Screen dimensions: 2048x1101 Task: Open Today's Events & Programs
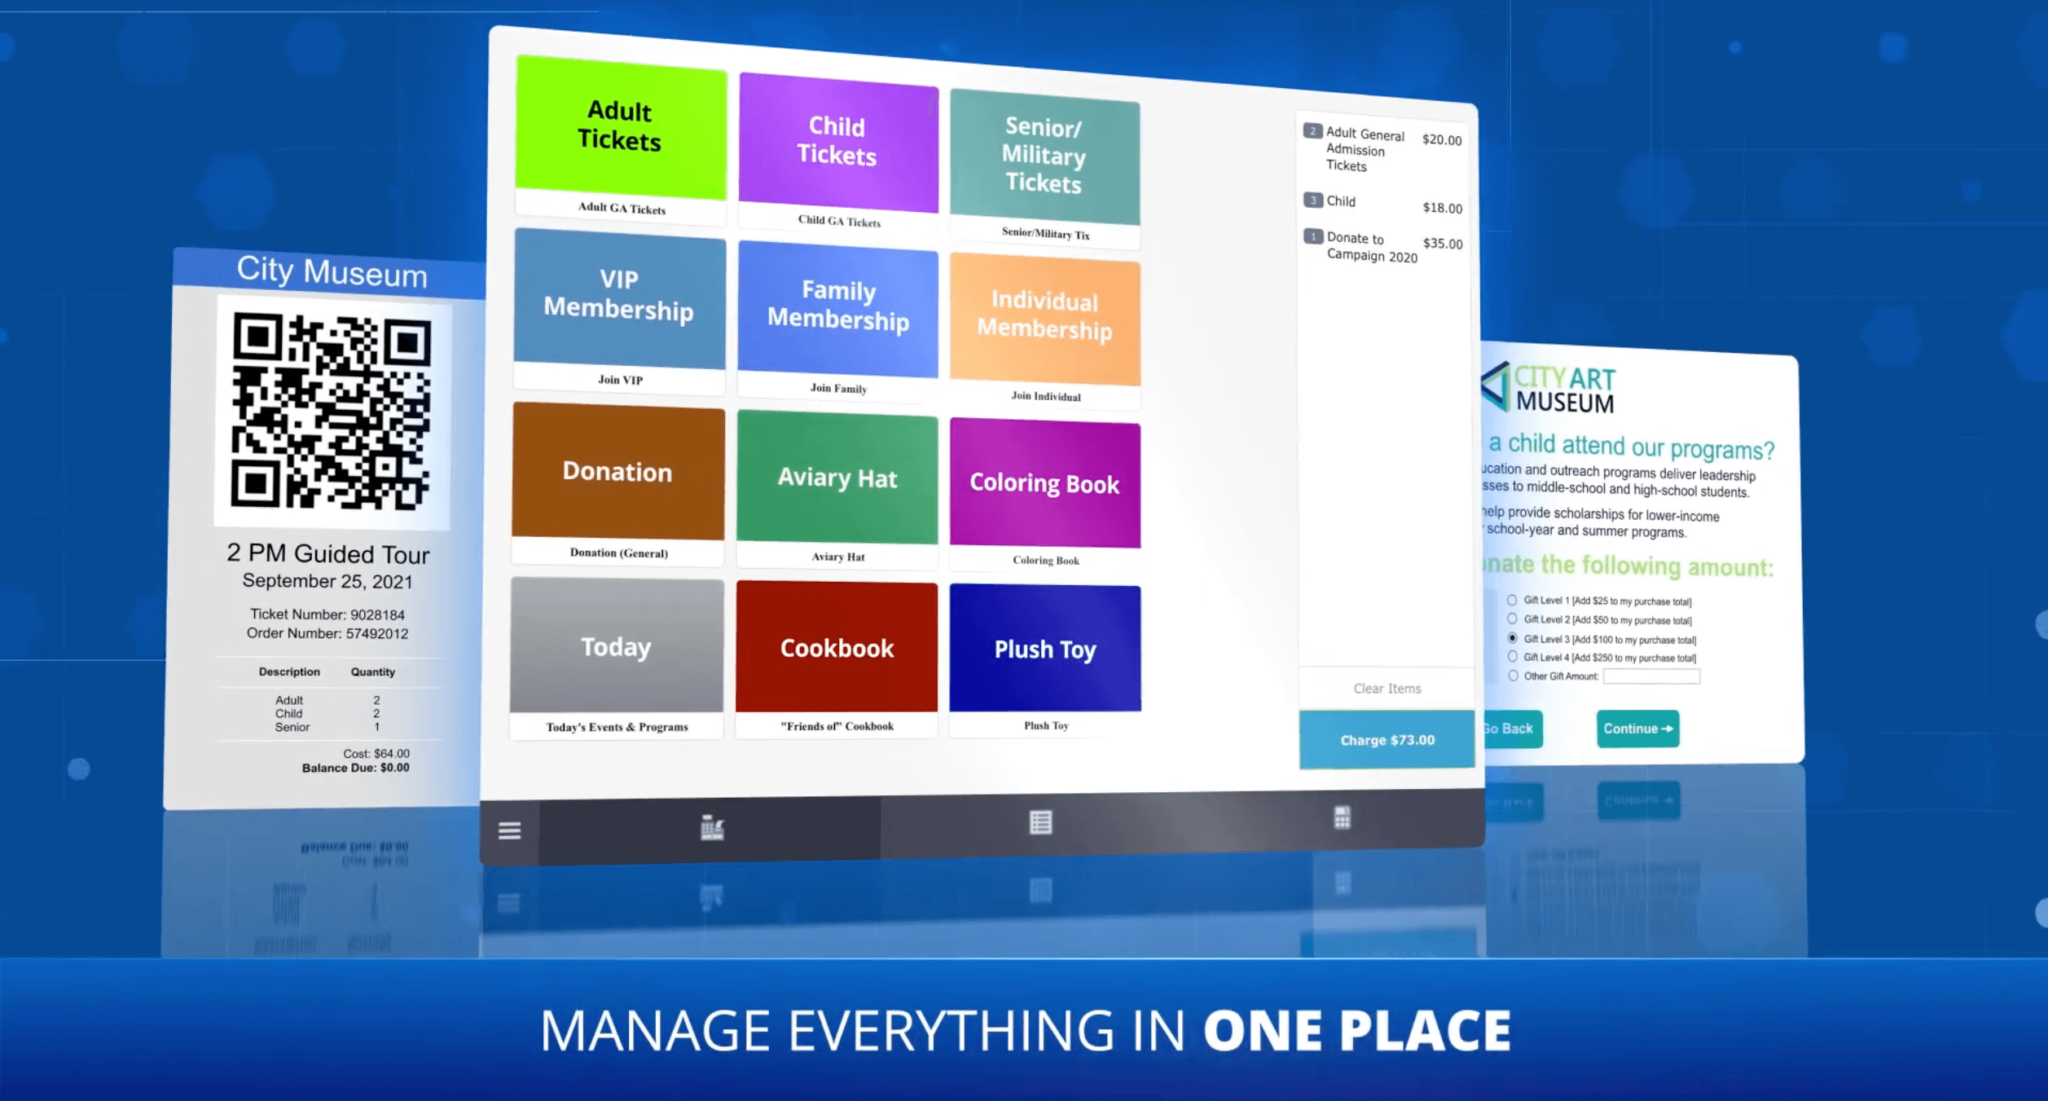tap(615, 647)
